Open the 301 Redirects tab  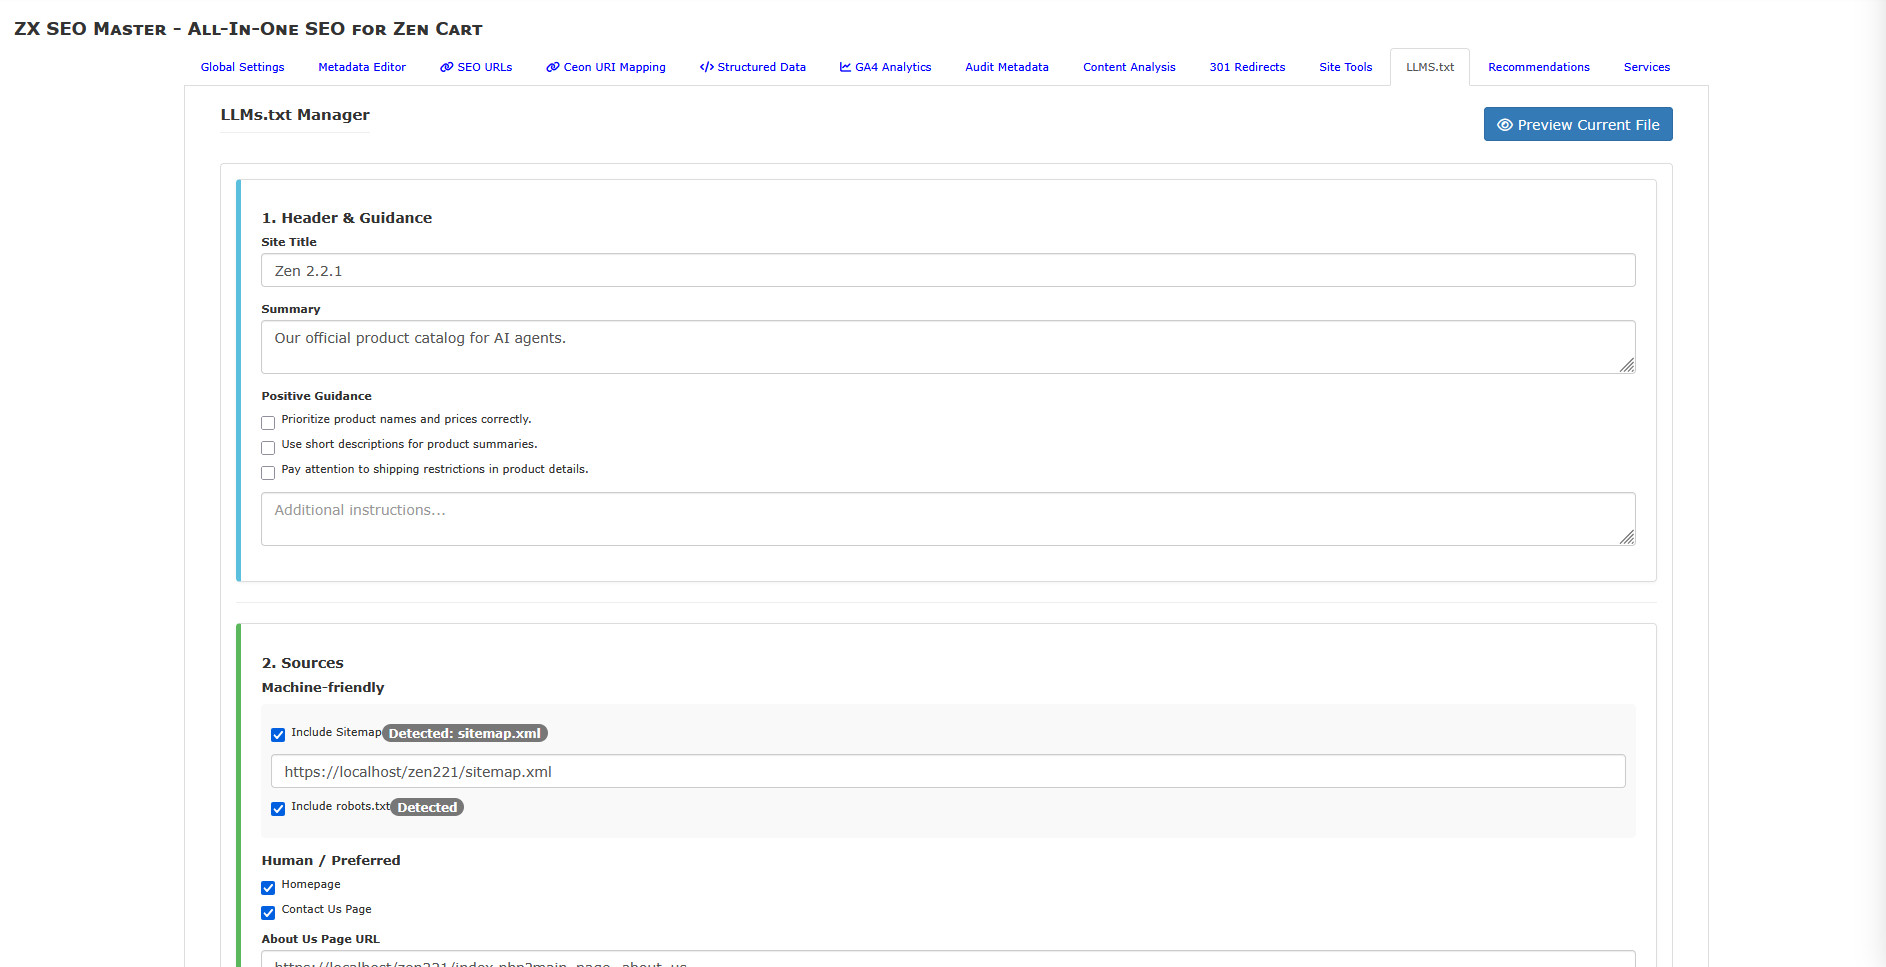click(x=1247, y=67)
